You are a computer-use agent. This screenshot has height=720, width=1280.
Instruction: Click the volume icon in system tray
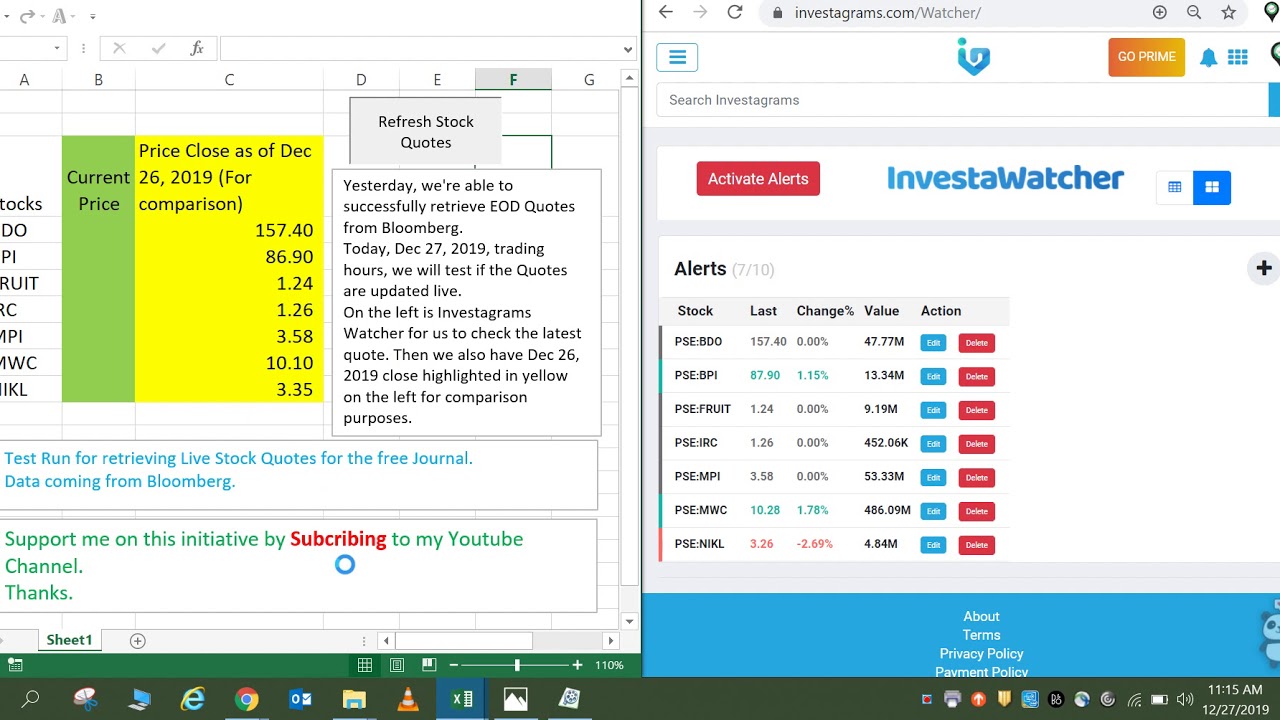(1185, 699)
